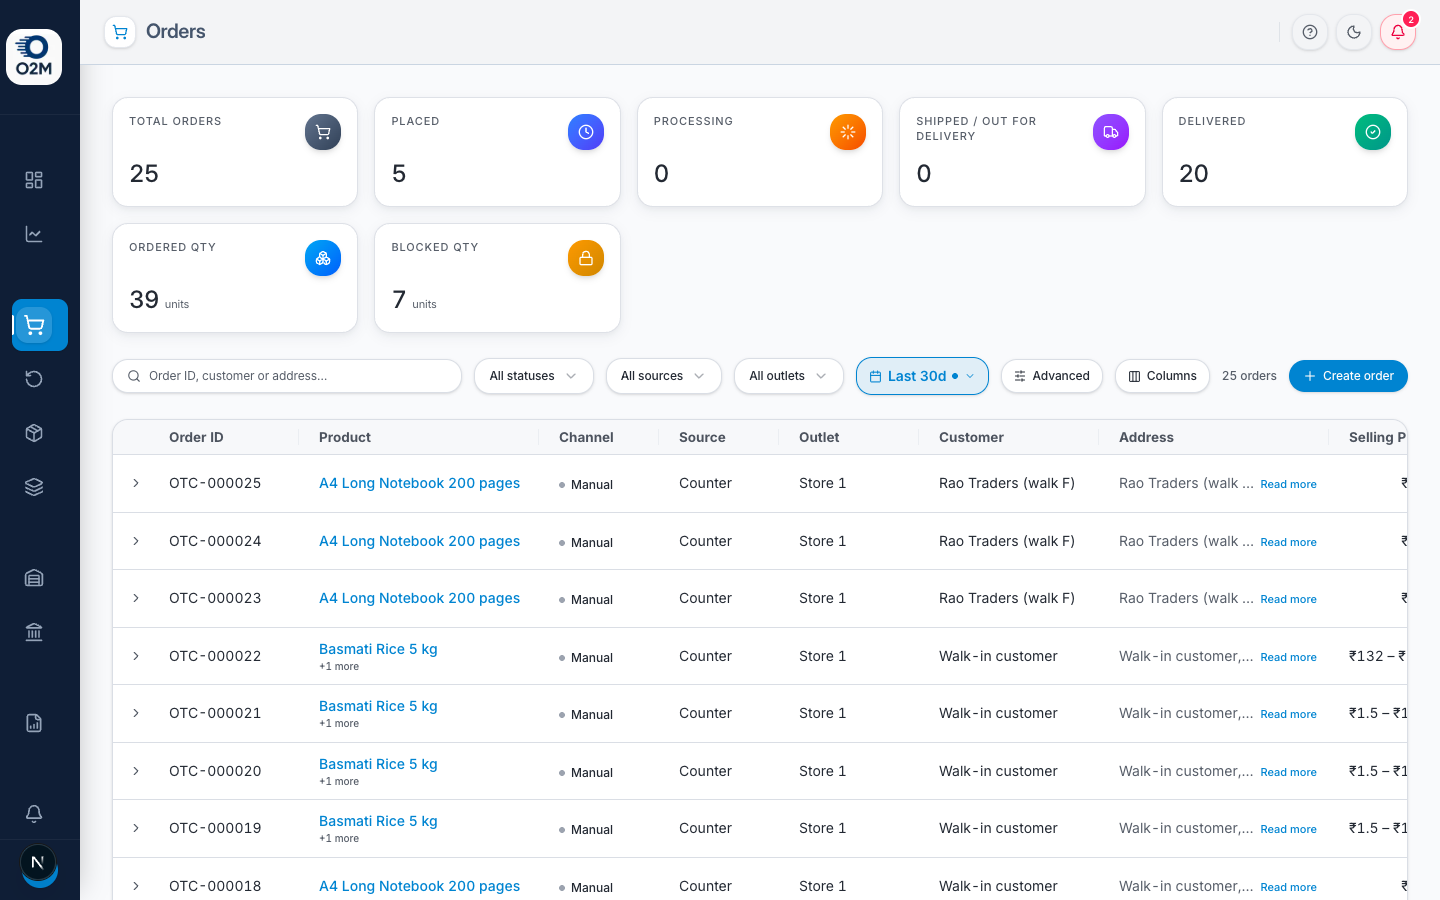Click the Delivered checkmark icon
This screenshot has width=1440, height=900.
1373,132
